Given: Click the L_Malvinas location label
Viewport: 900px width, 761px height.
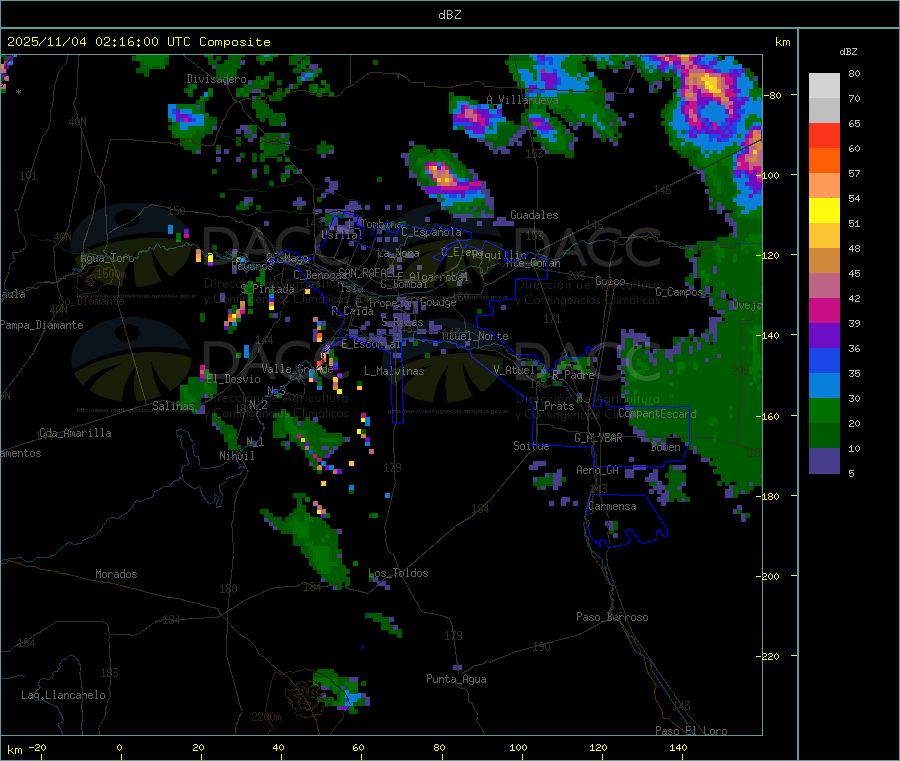Looking at the screenshot, I should pyautogui.click(x=394, y=371).
